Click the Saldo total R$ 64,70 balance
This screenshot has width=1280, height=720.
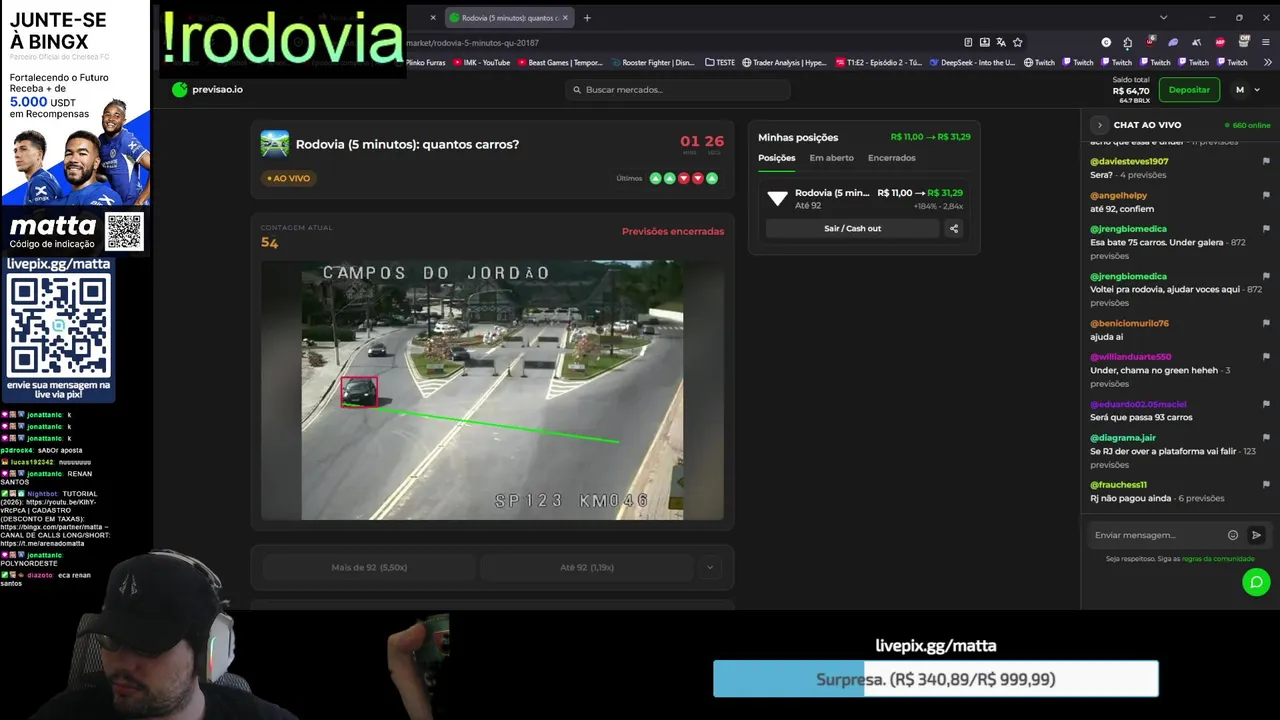tap(1131, 90)
